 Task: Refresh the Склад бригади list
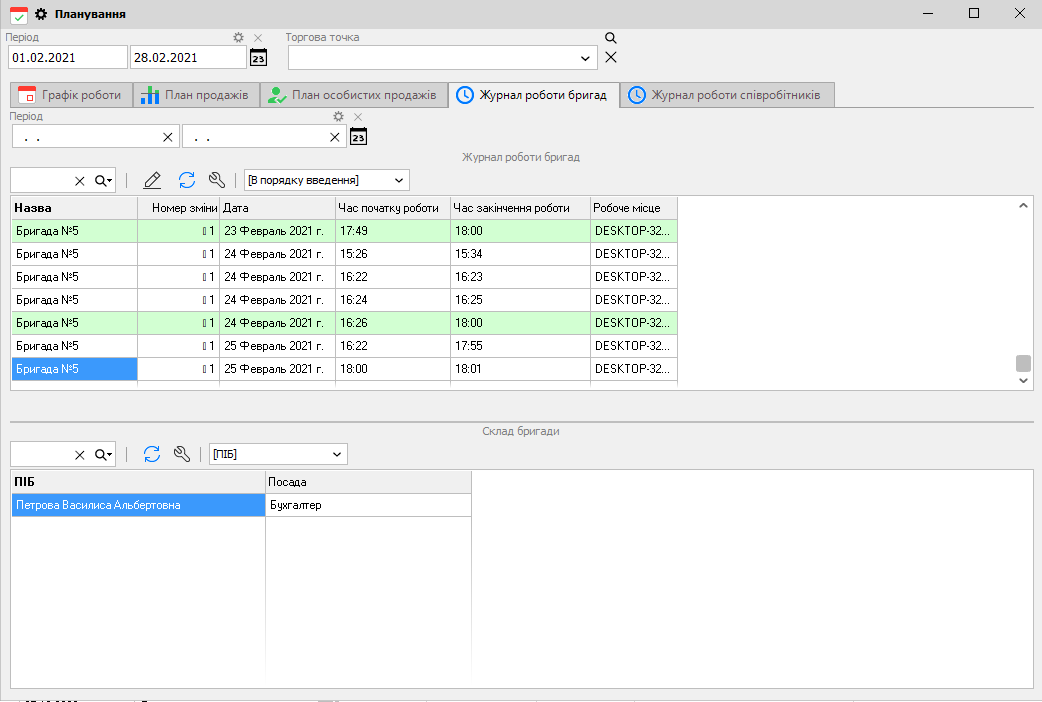point(152,454)
